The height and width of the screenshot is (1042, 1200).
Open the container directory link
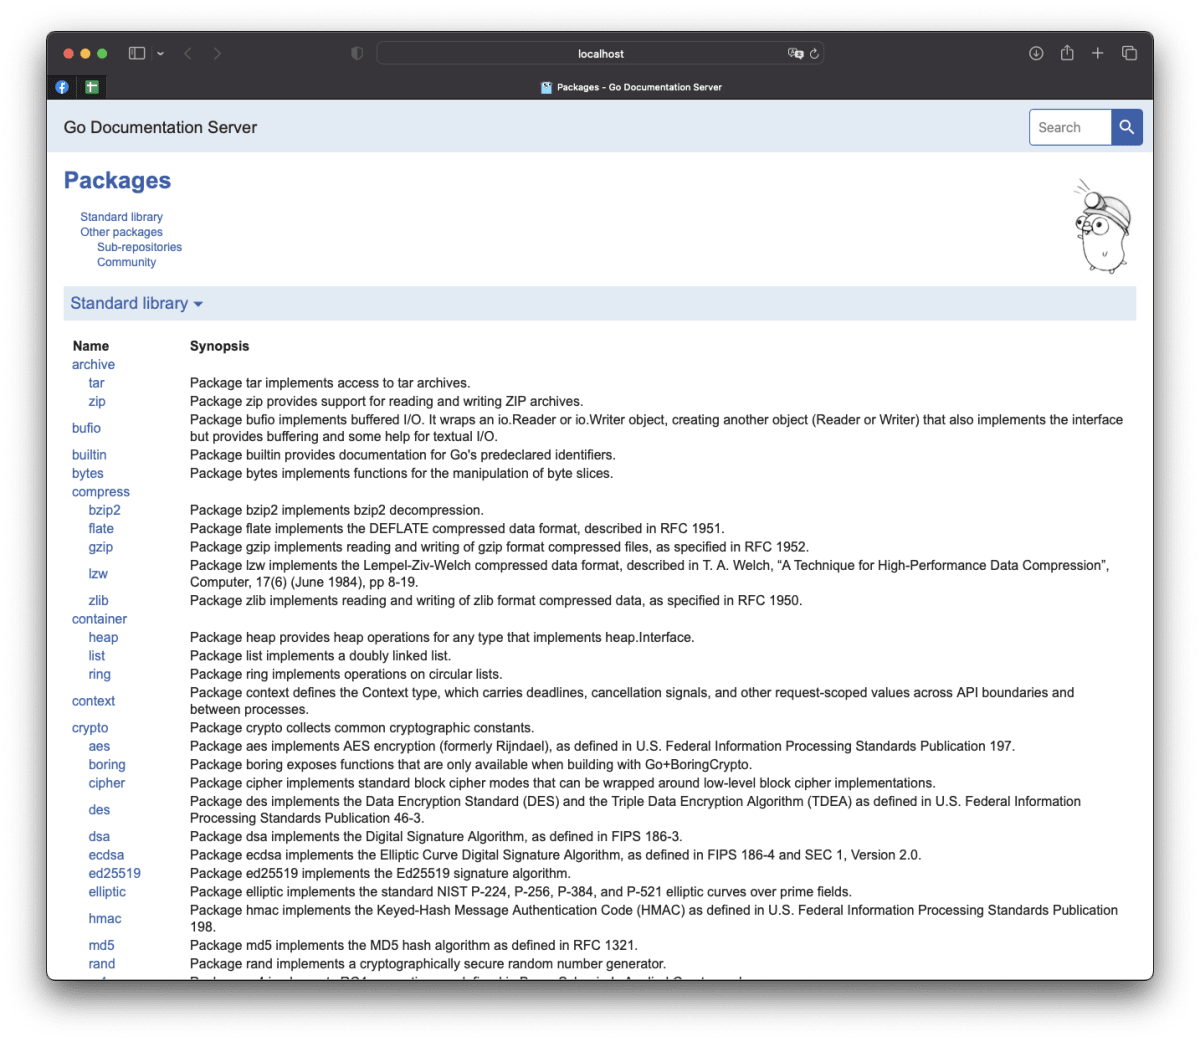[99, 619]
